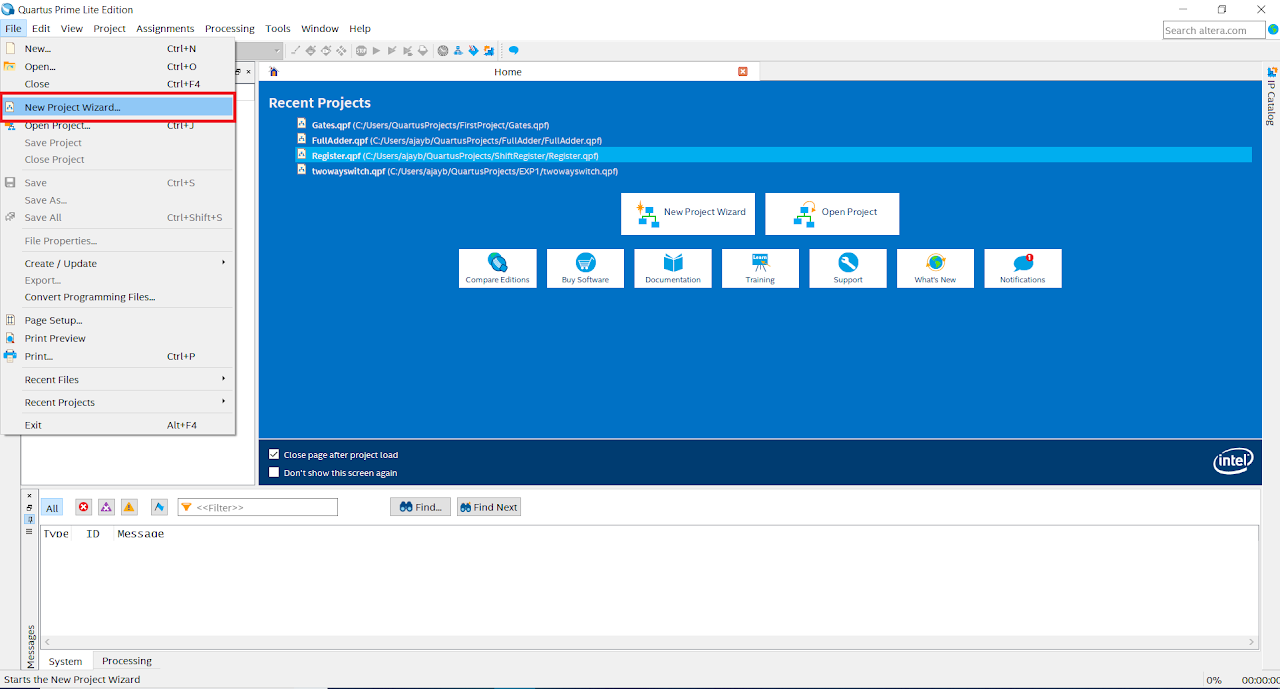Click the Buy Software cart tile
This screenshot has height=689, width=1280.
585,268
